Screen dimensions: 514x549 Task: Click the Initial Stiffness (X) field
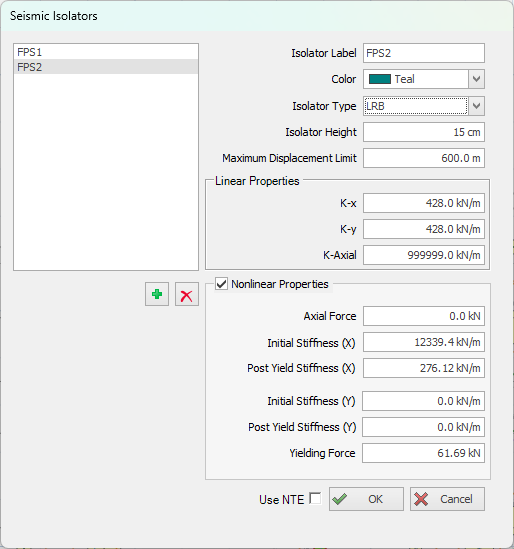pos(424,342)
